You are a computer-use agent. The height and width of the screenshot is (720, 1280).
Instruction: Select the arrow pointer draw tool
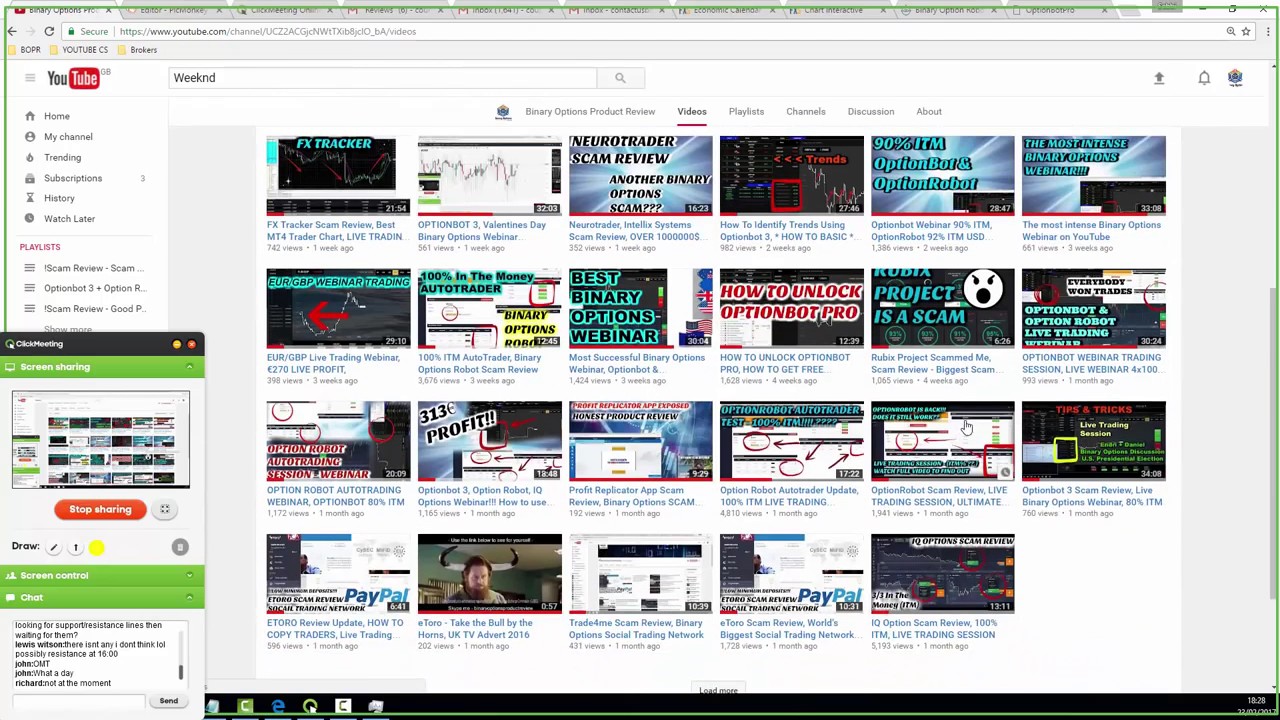coord(75,547)
